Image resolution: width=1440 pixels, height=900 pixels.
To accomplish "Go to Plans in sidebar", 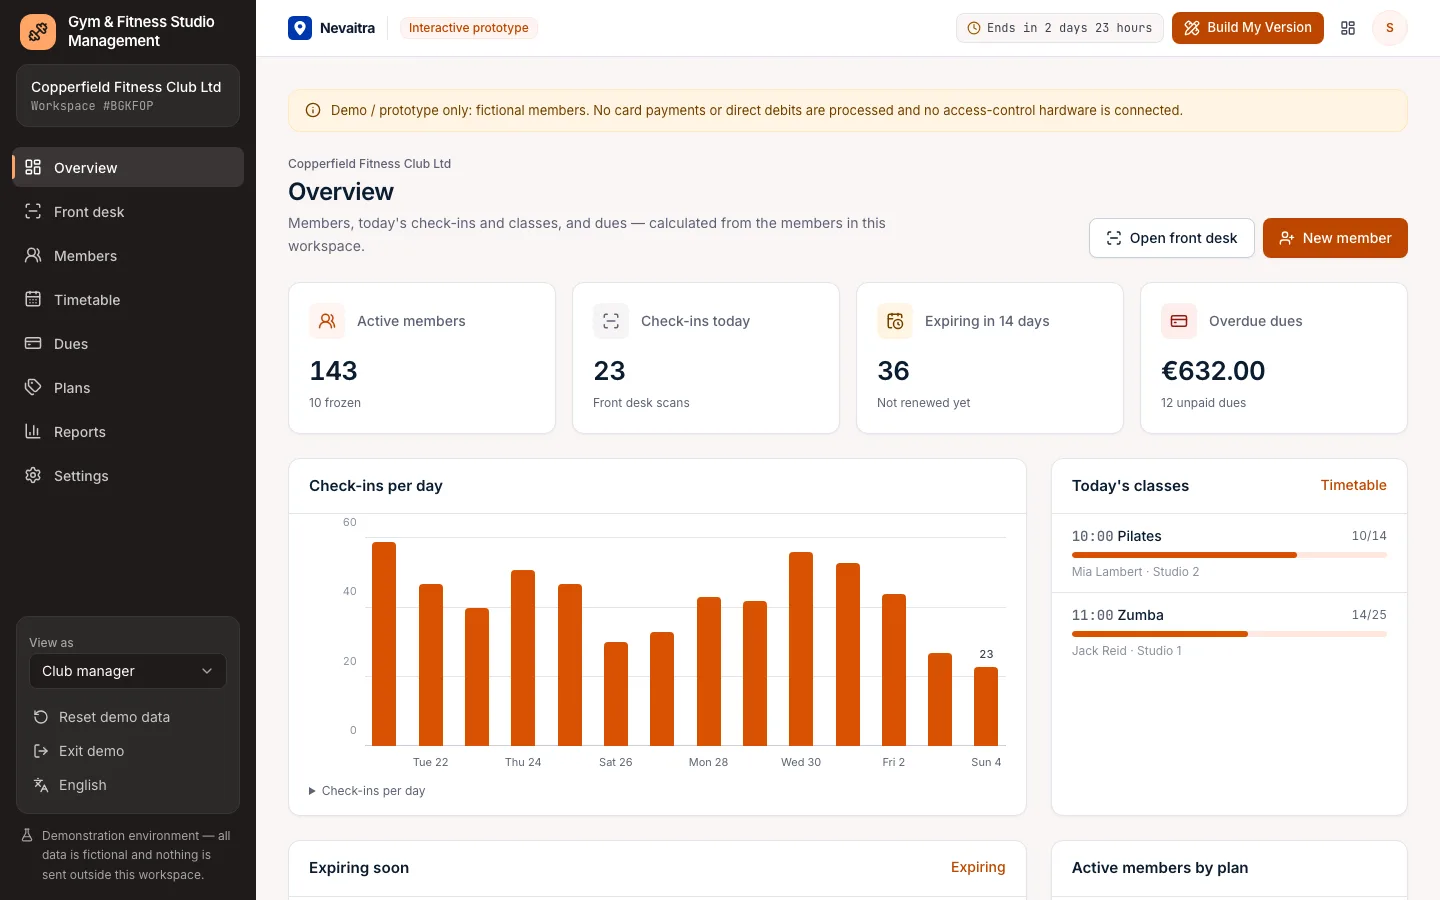I will pos(128,387).
